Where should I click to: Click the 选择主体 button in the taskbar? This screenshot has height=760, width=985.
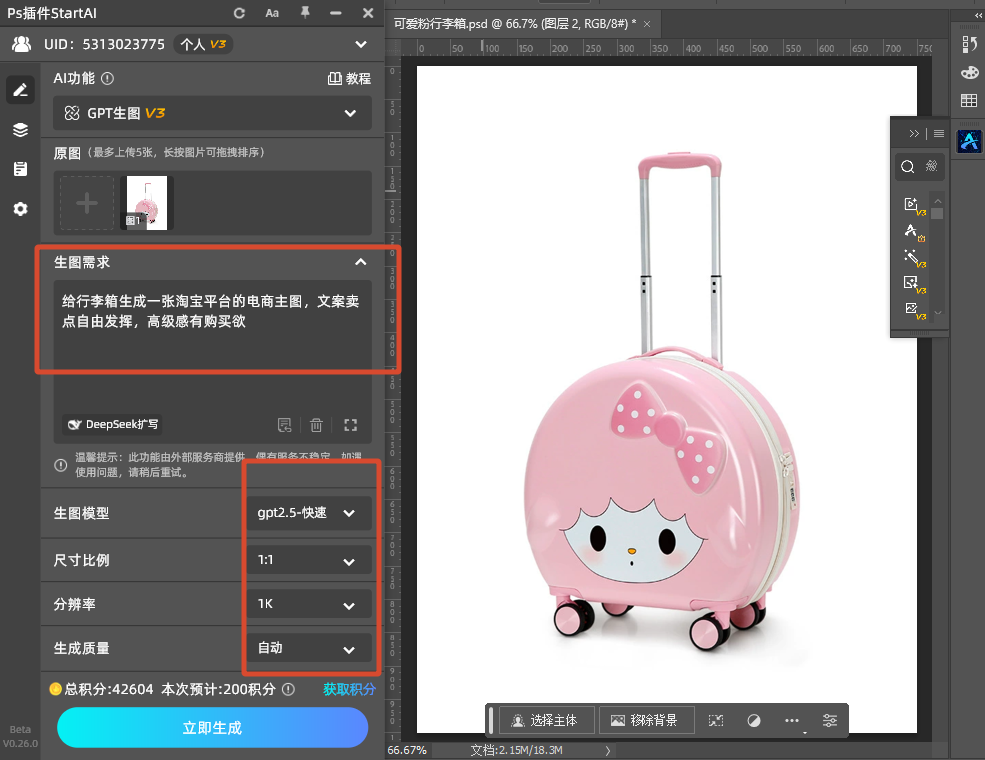click(545, 720)
